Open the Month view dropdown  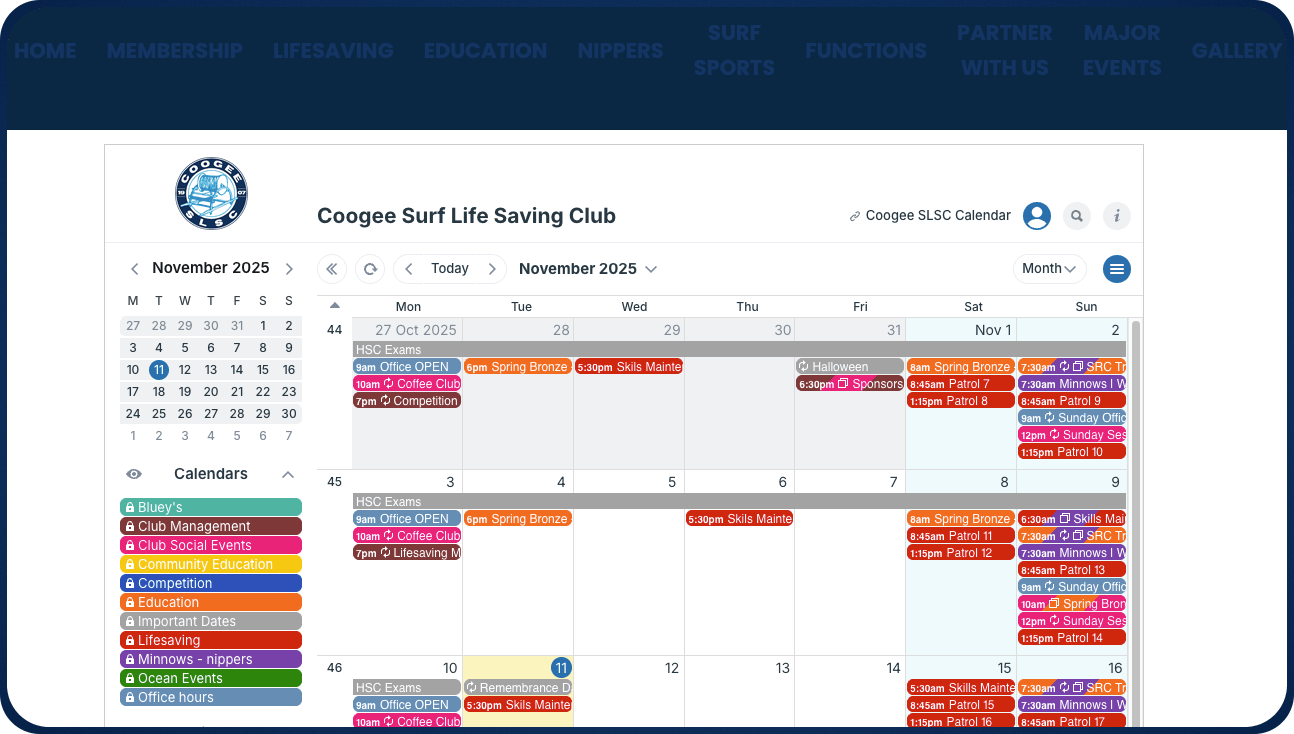coord(1050,269)
